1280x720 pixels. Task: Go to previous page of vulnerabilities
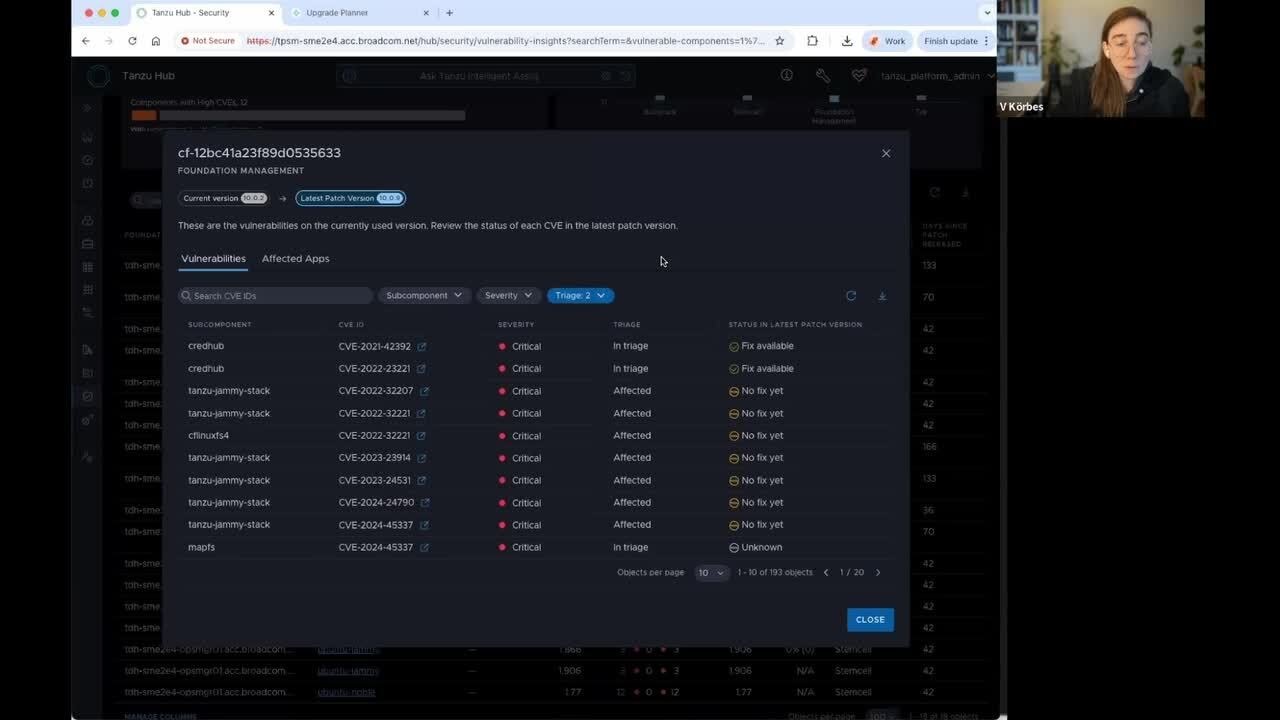tap(826, 573)
